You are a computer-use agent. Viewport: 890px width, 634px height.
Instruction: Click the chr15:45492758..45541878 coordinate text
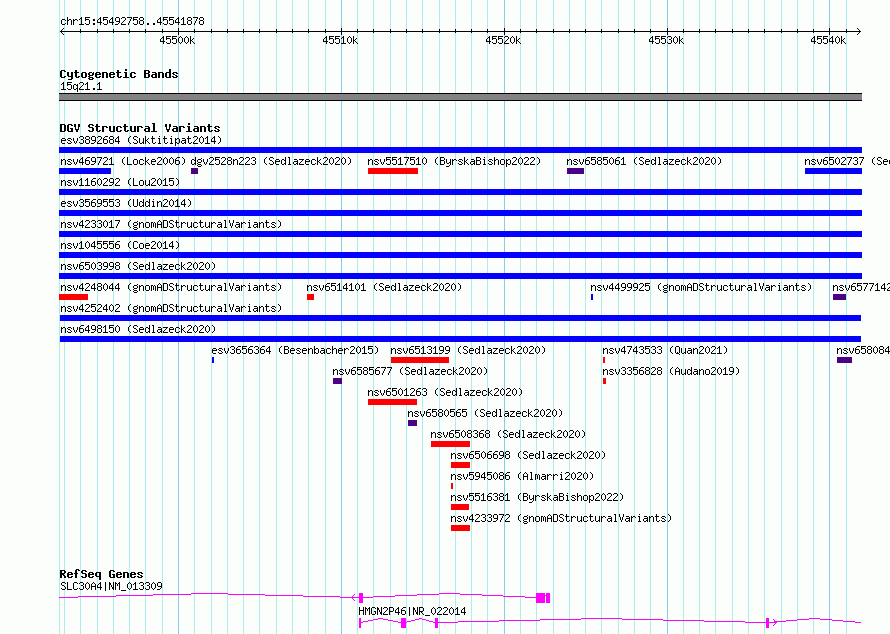(x=132, y=21)
